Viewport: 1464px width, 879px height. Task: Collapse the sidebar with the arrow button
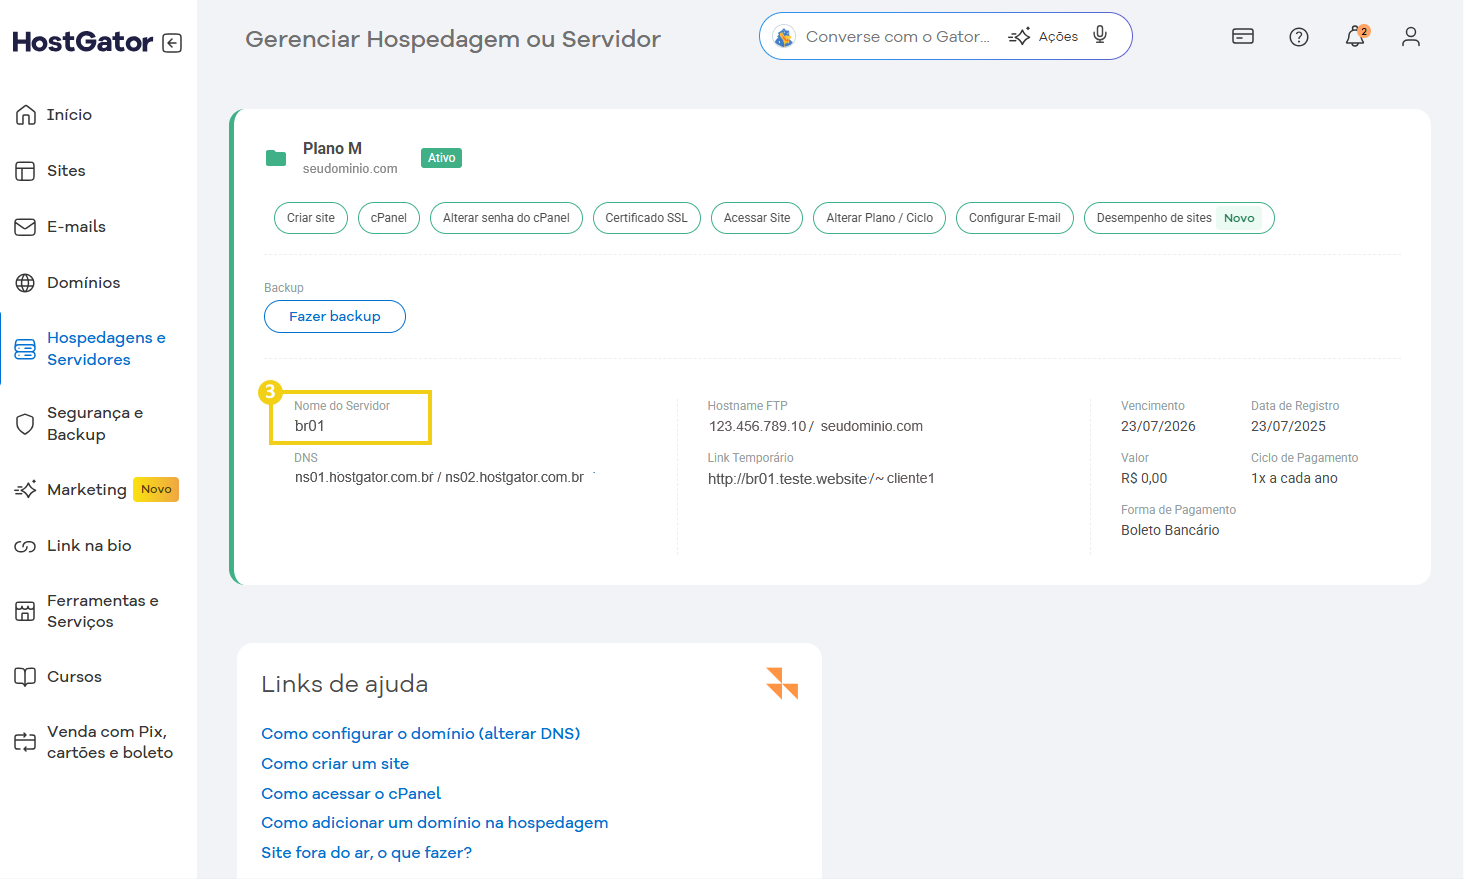coord(171,42)
